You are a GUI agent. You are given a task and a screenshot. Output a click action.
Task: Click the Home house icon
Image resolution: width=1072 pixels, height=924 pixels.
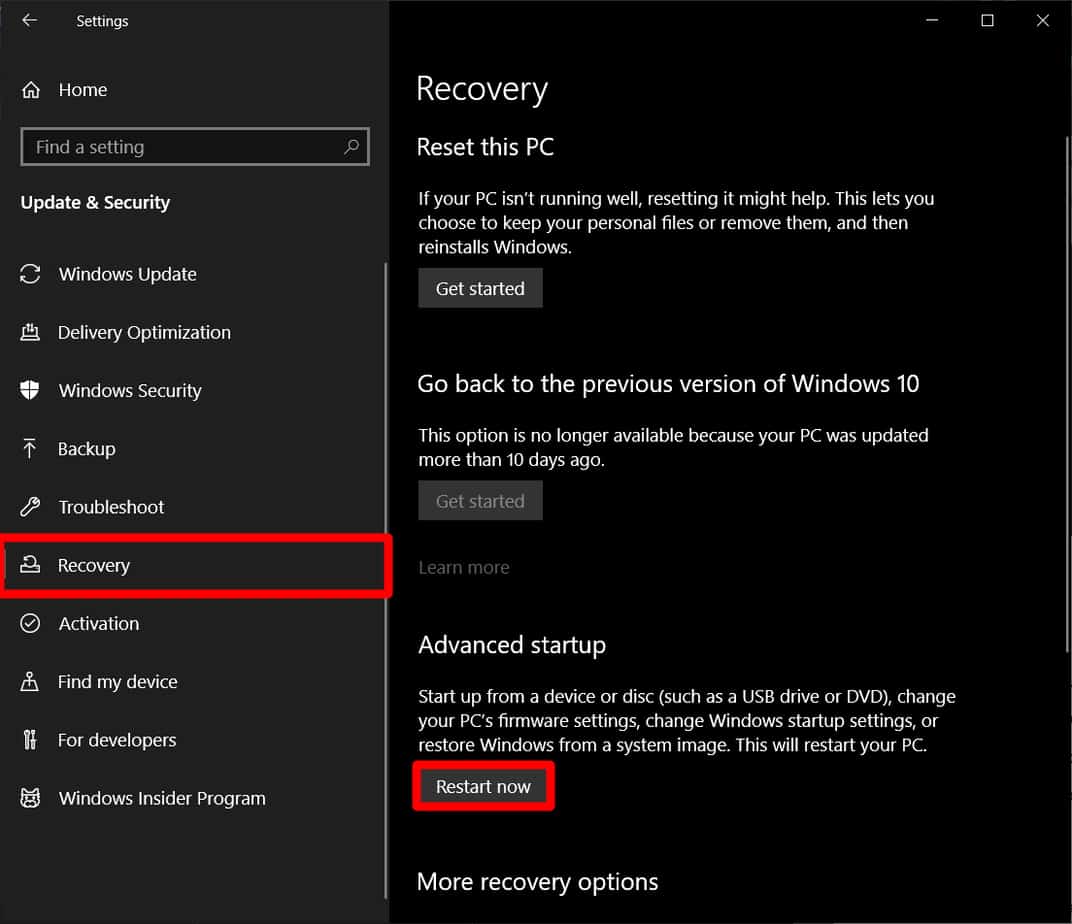pyautogui.click(x=31, y=90)
